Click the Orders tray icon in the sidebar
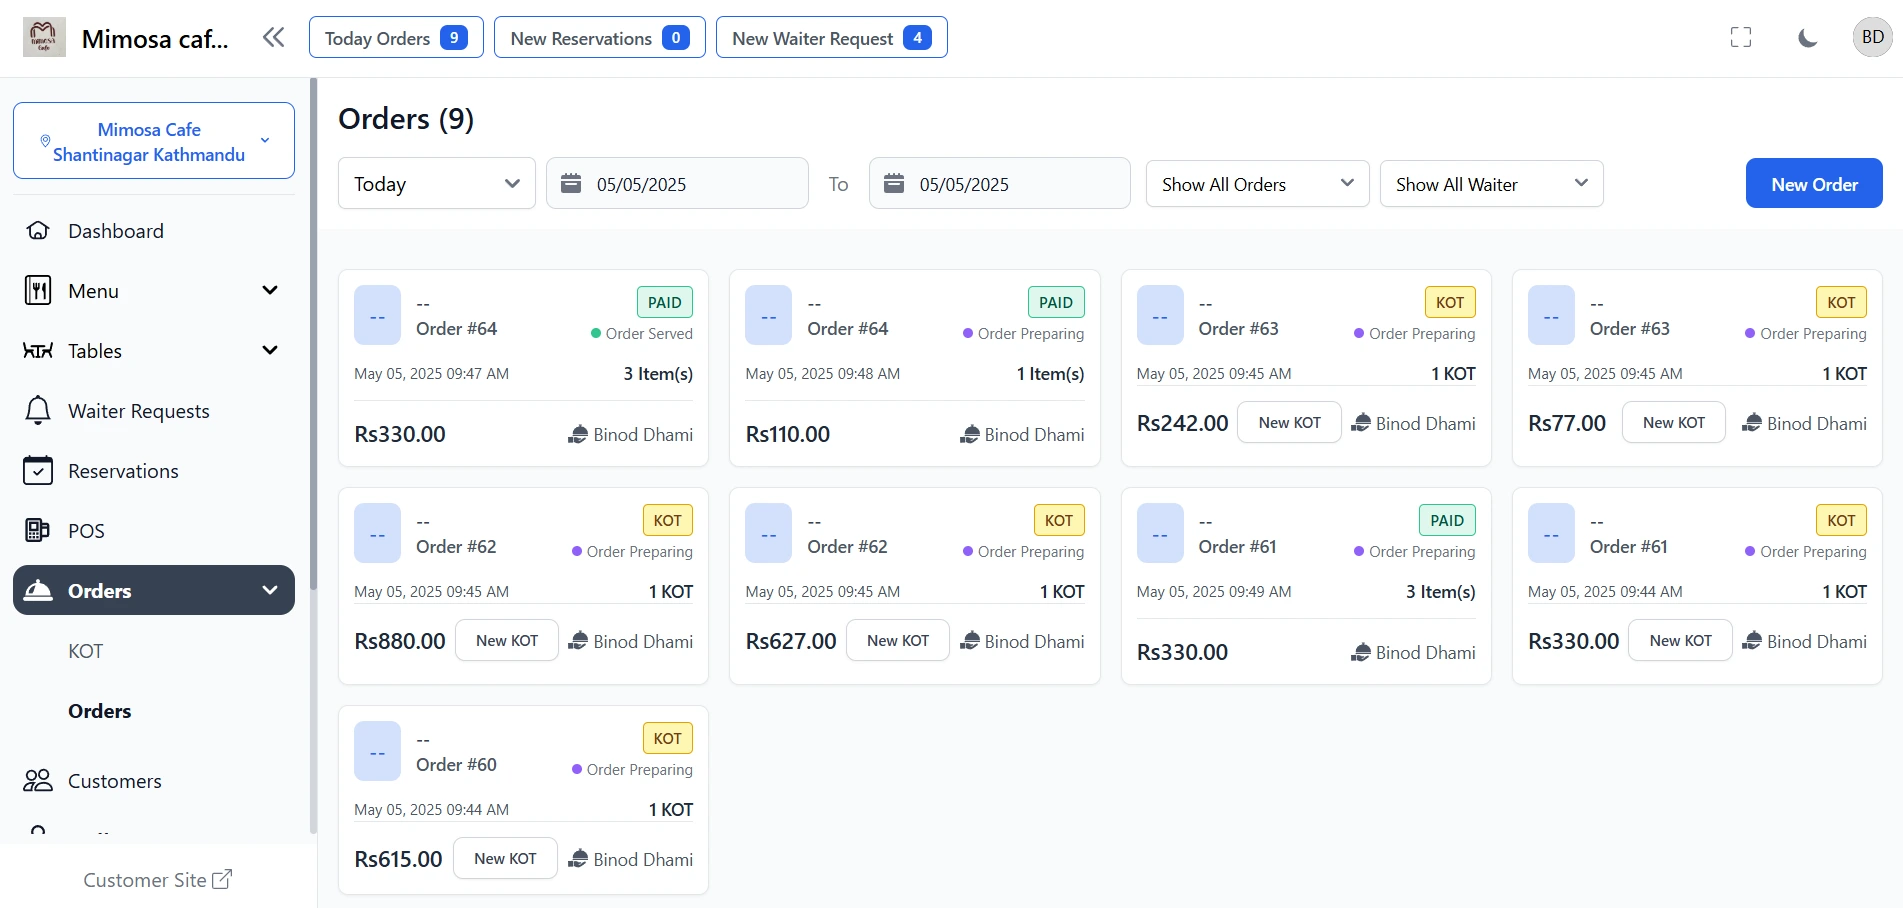This screenshot has width=1903, height=908. pyautogui.click(x=37, y=590)
